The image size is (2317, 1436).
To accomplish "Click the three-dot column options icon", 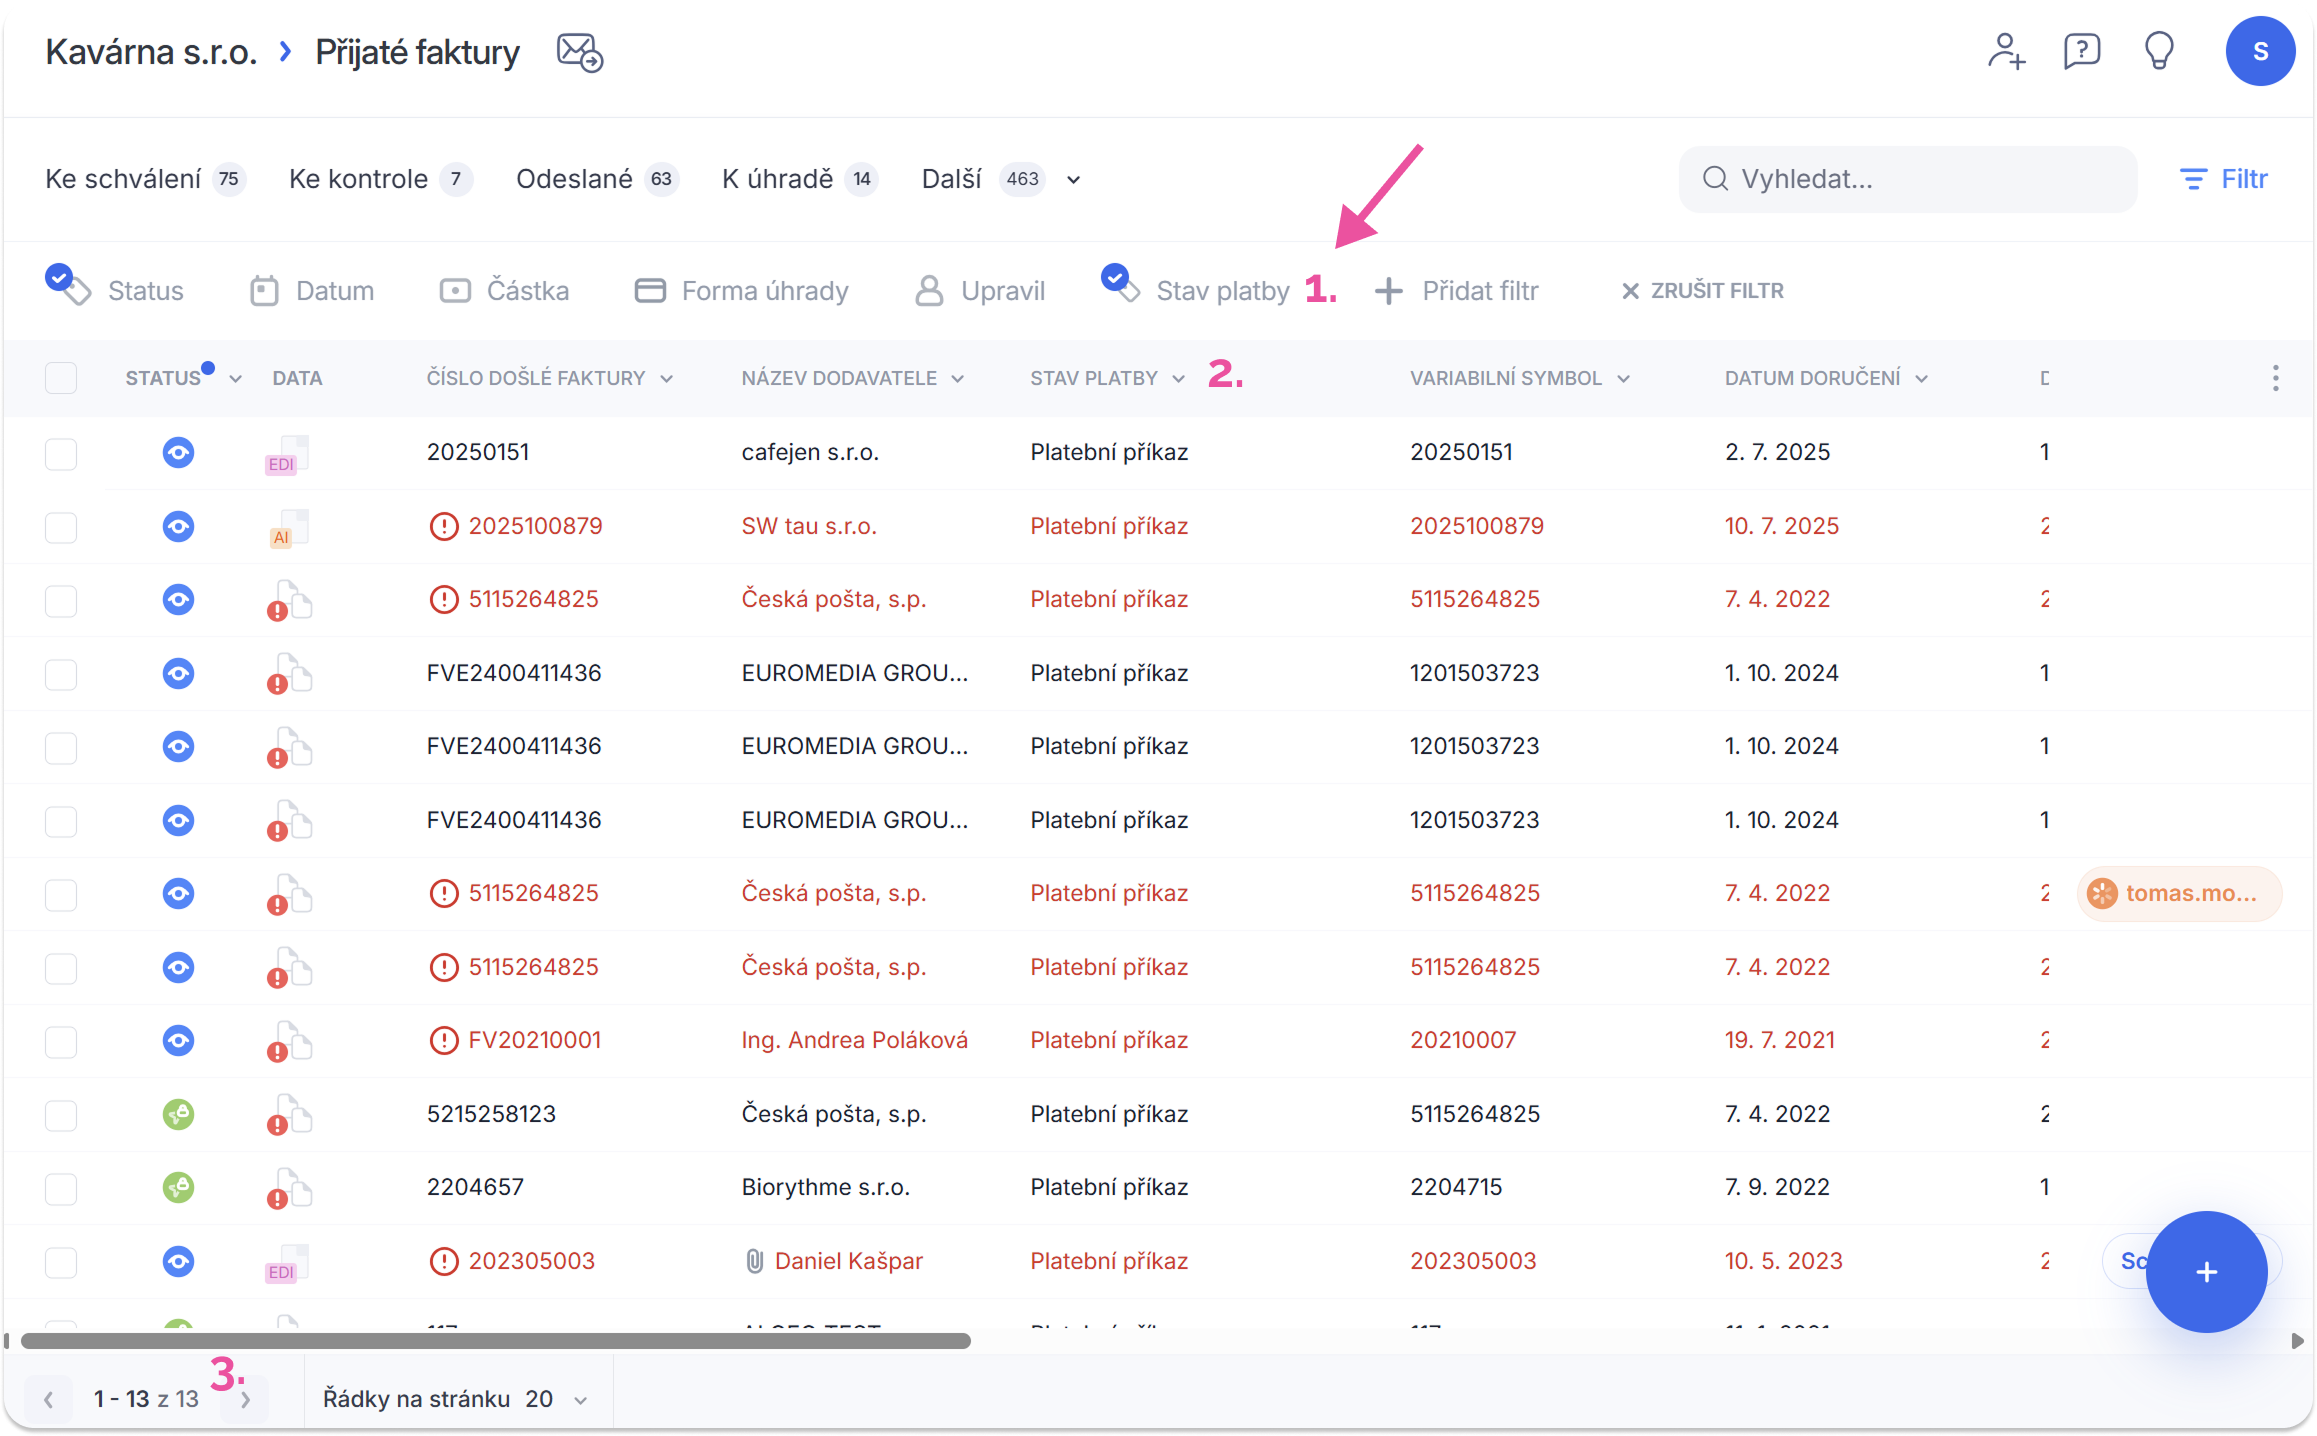I will point(2275,378).
